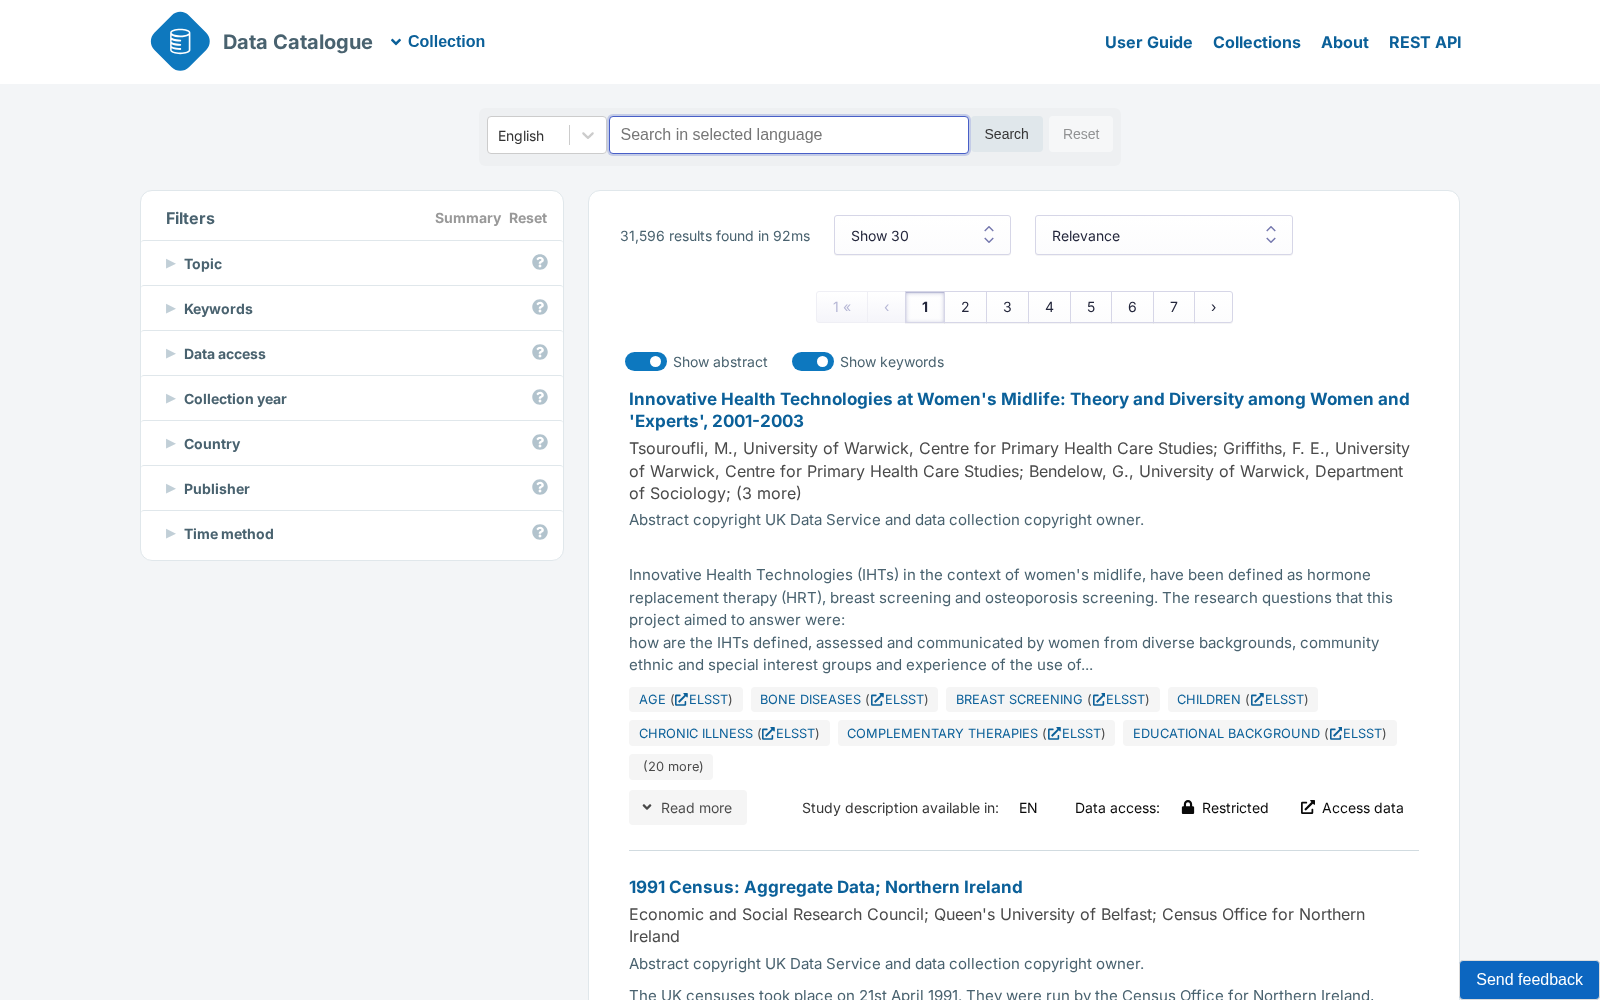
Task: Click the Search button
Action: (1006, 134)
